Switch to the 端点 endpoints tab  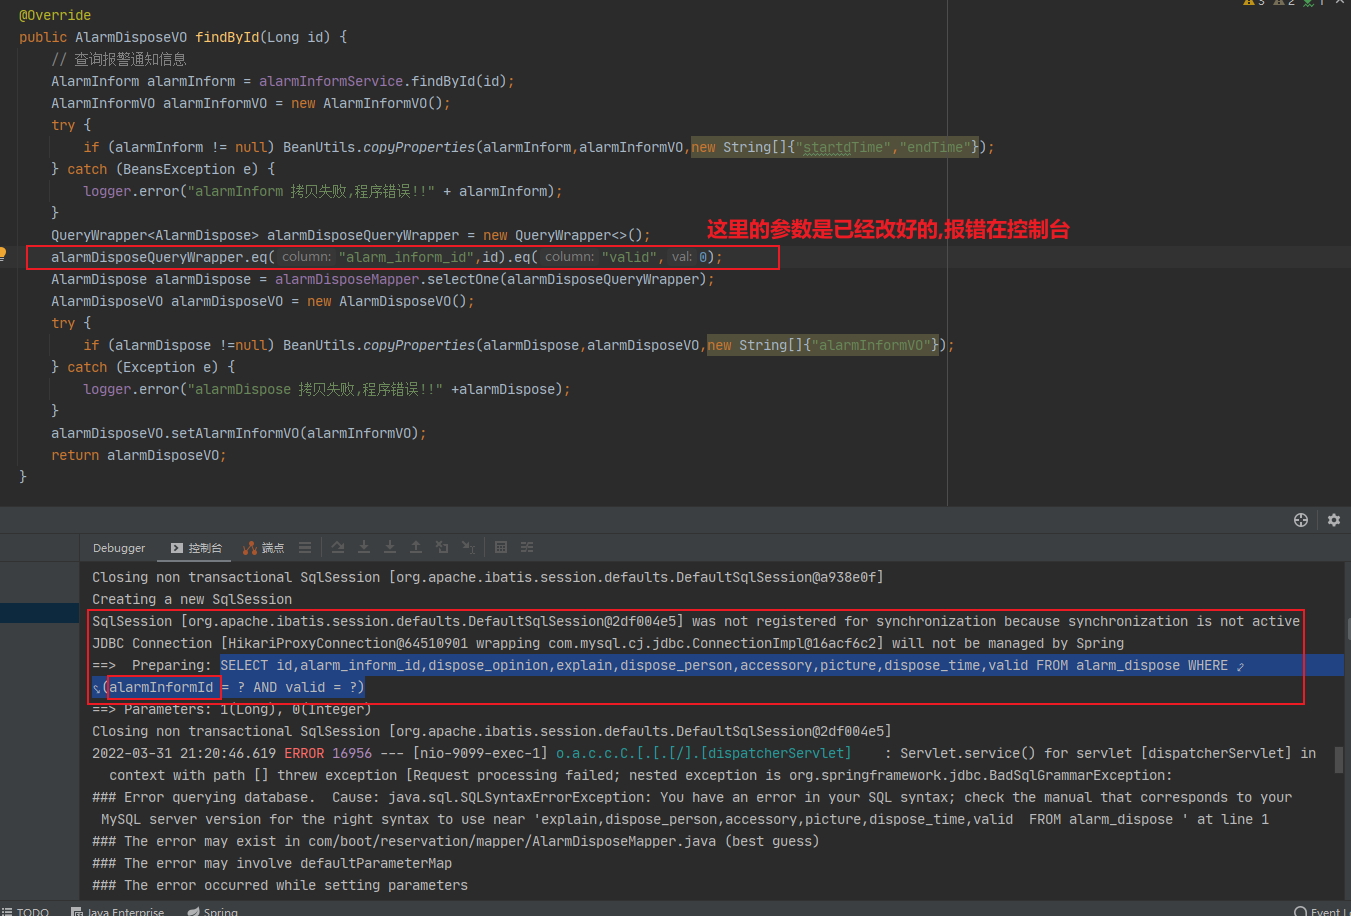264,548
